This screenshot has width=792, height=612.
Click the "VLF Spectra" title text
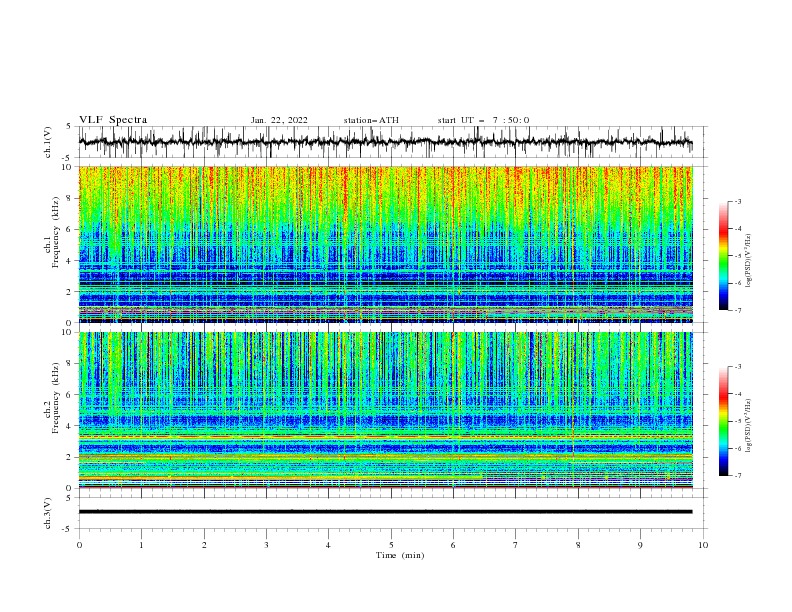[113, 120]
